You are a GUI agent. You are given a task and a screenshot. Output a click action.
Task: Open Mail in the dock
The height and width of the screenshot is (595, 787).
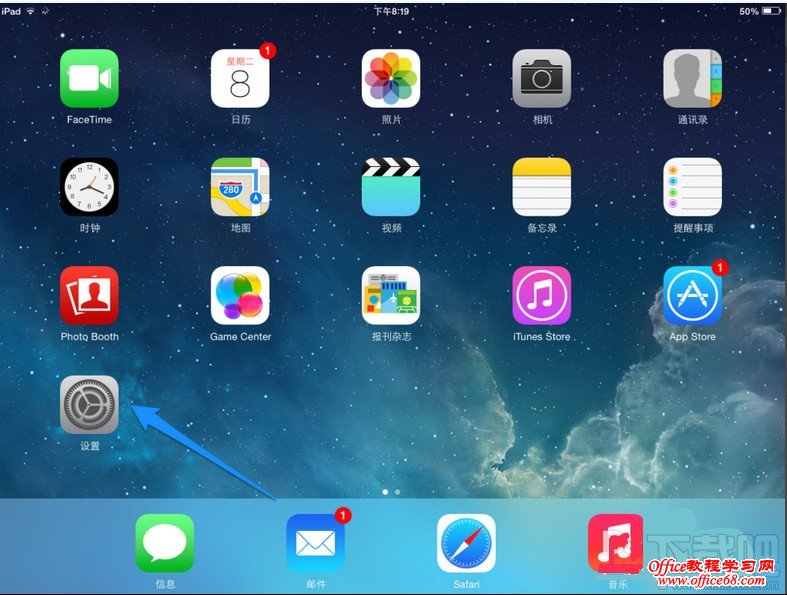315,543
